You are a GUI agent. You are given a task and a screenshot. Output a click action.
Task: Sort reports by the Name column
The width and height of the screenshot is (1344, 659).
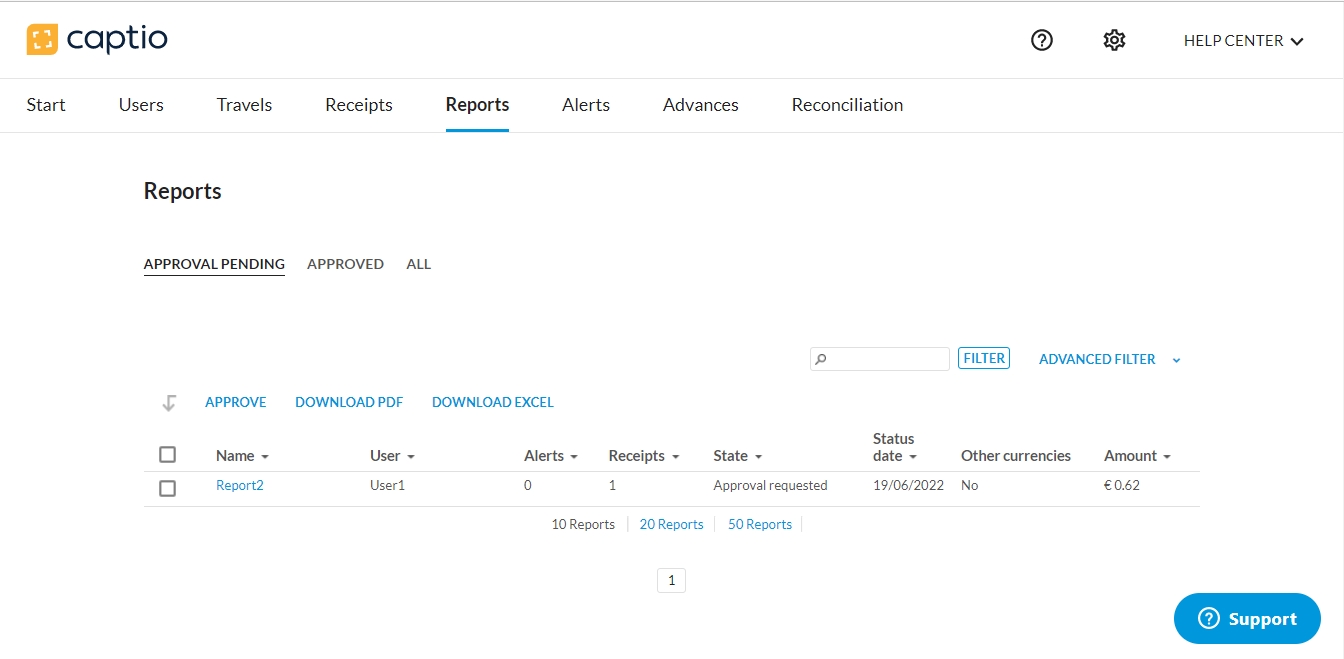[x=242, y=456]
